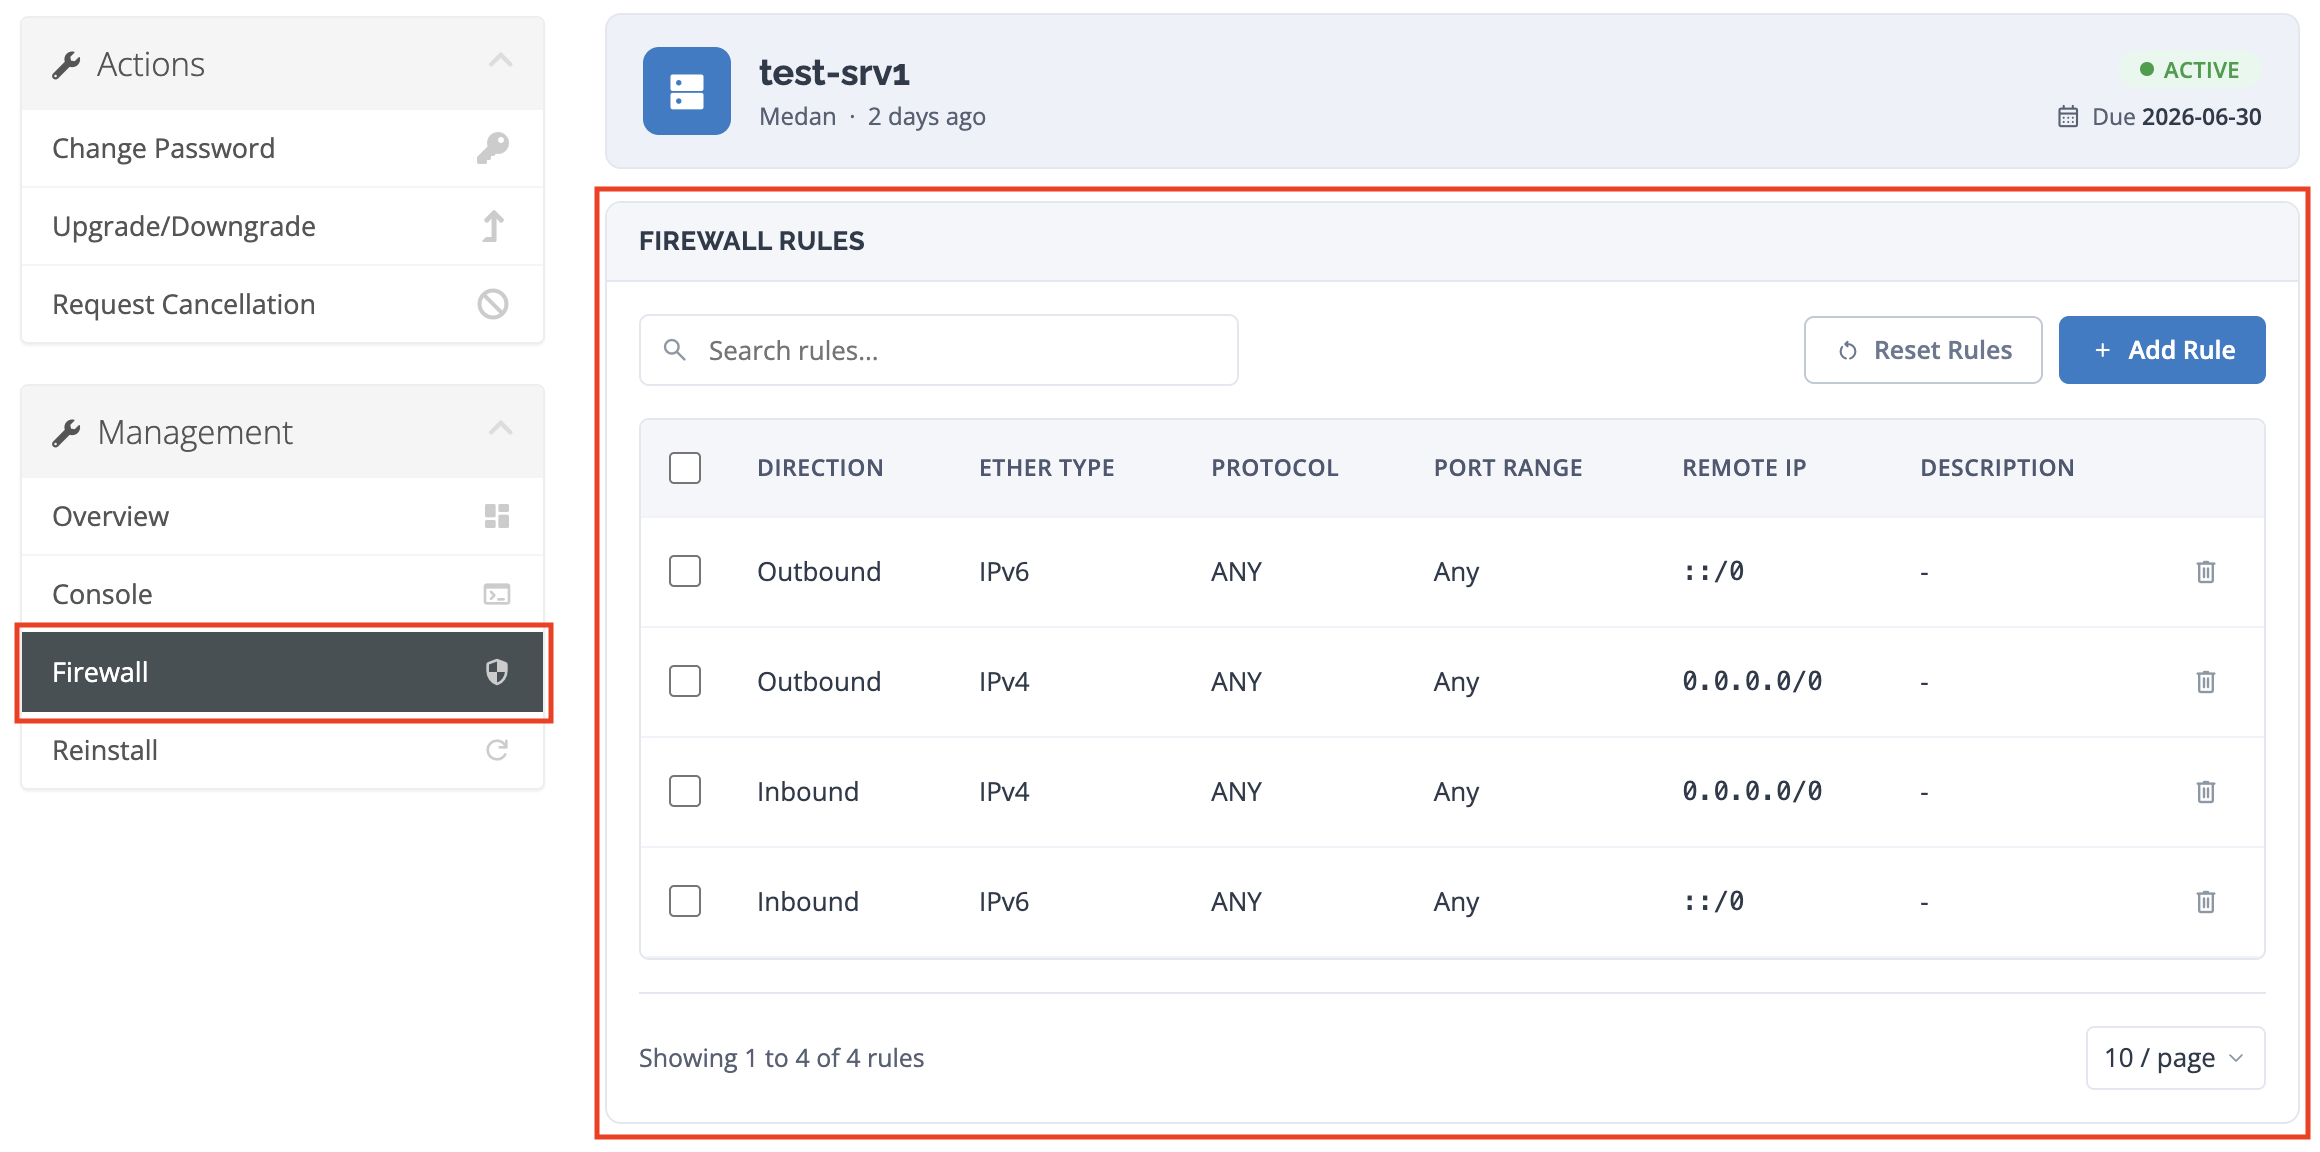Click the blue server icon for test-srv1
Screen dimensions: 2320x1152
pos(687,91)
